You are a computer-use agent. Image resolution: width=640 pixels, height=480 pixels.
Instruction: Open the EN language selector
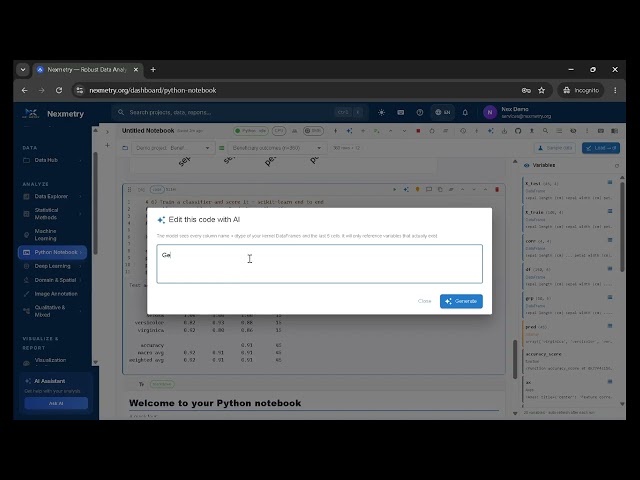coord(442,112)
